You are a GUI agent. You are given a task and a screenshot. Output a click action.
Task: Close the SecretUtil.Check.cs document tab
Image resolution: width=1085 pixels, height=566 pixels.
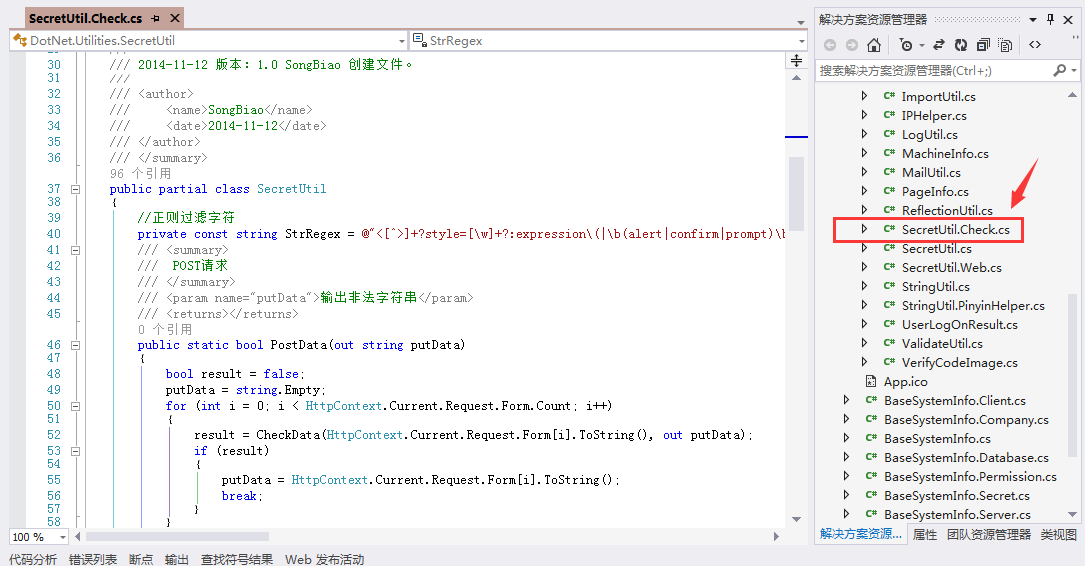176,19
